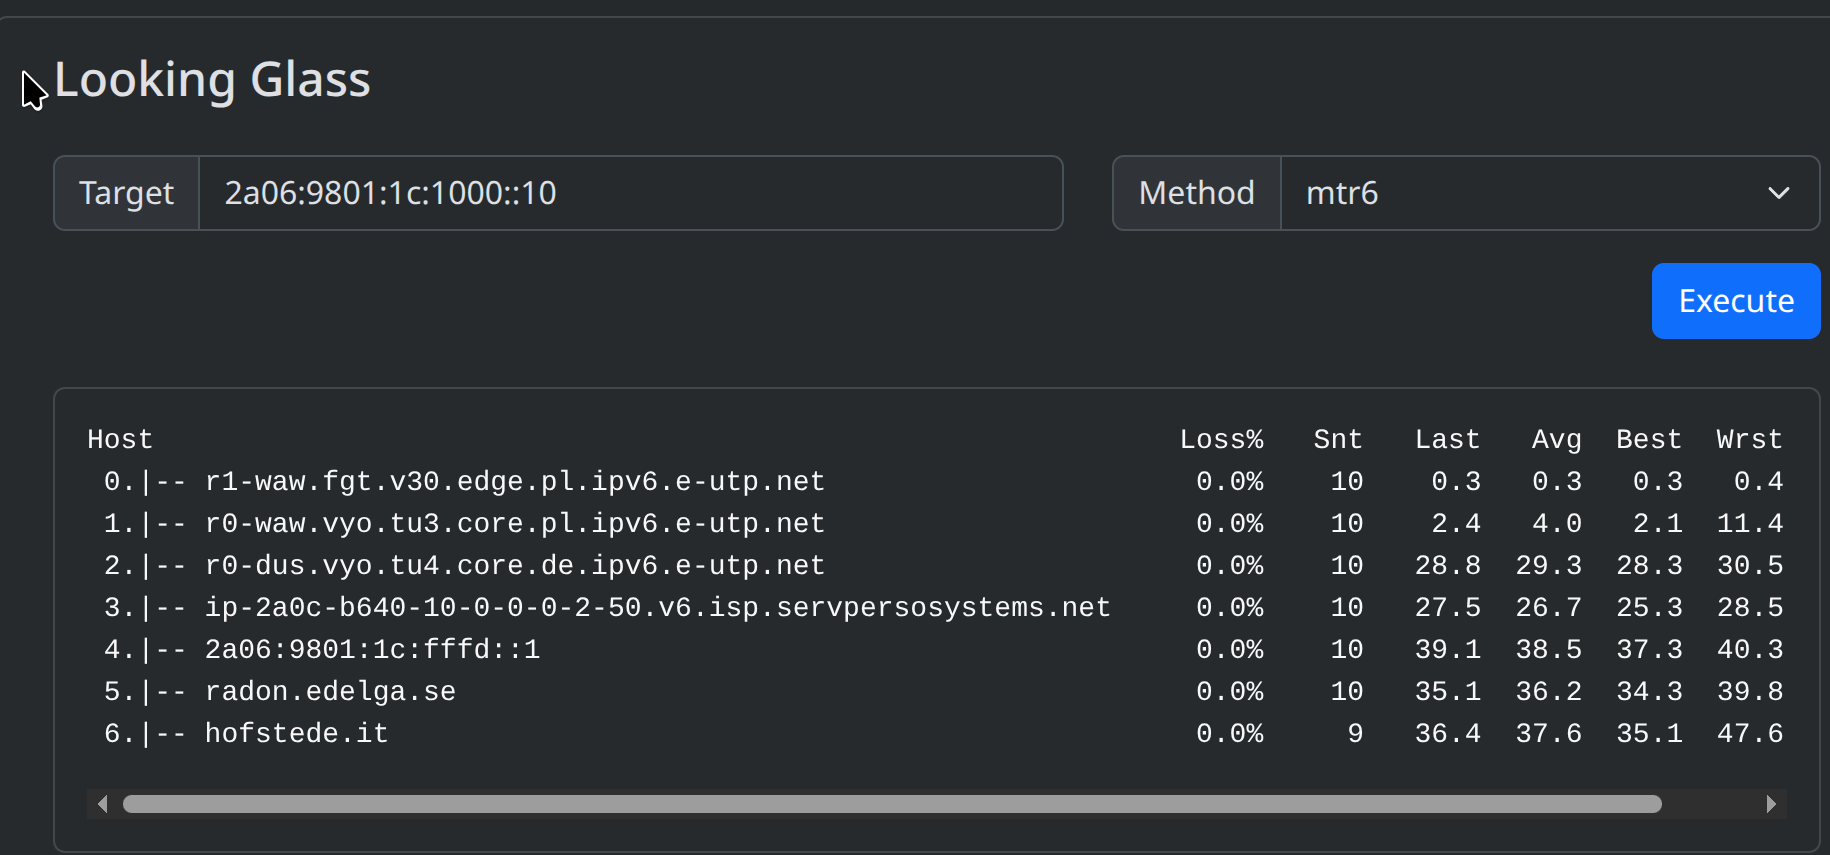
Task: Click the servpersosystems.net hop 3 hostname
Action: pos(657,608)
